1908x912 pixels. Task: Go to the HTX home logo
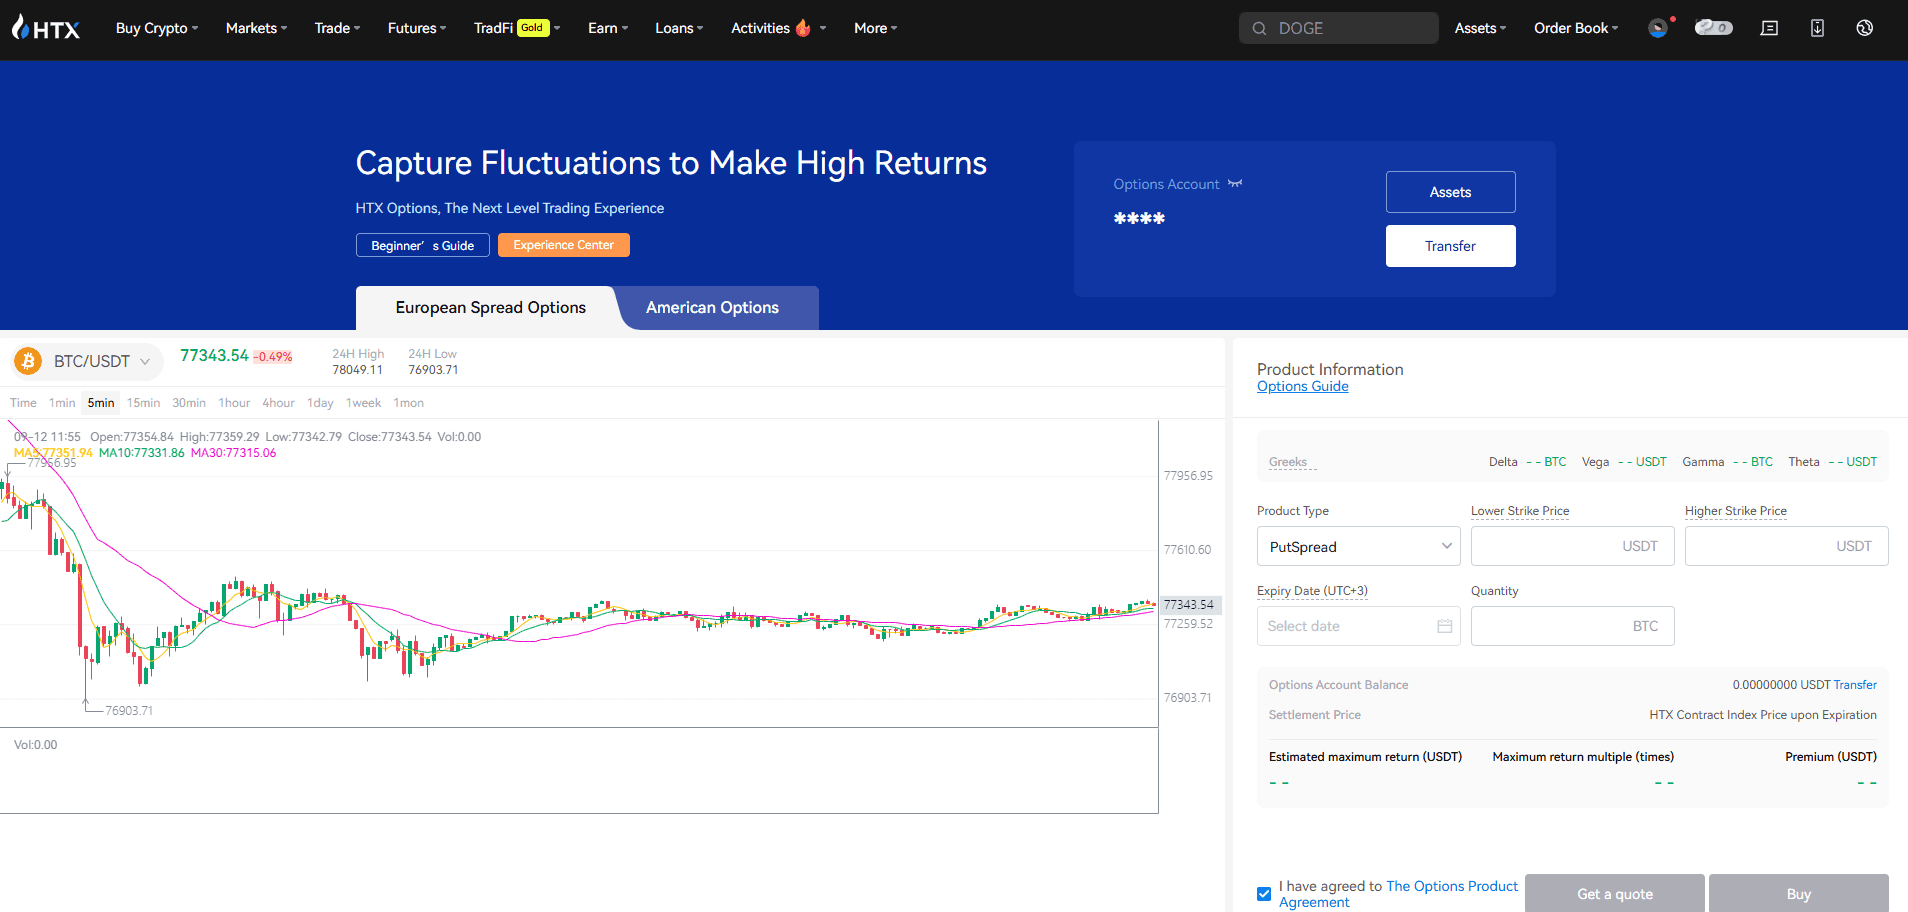click(46, 28)
